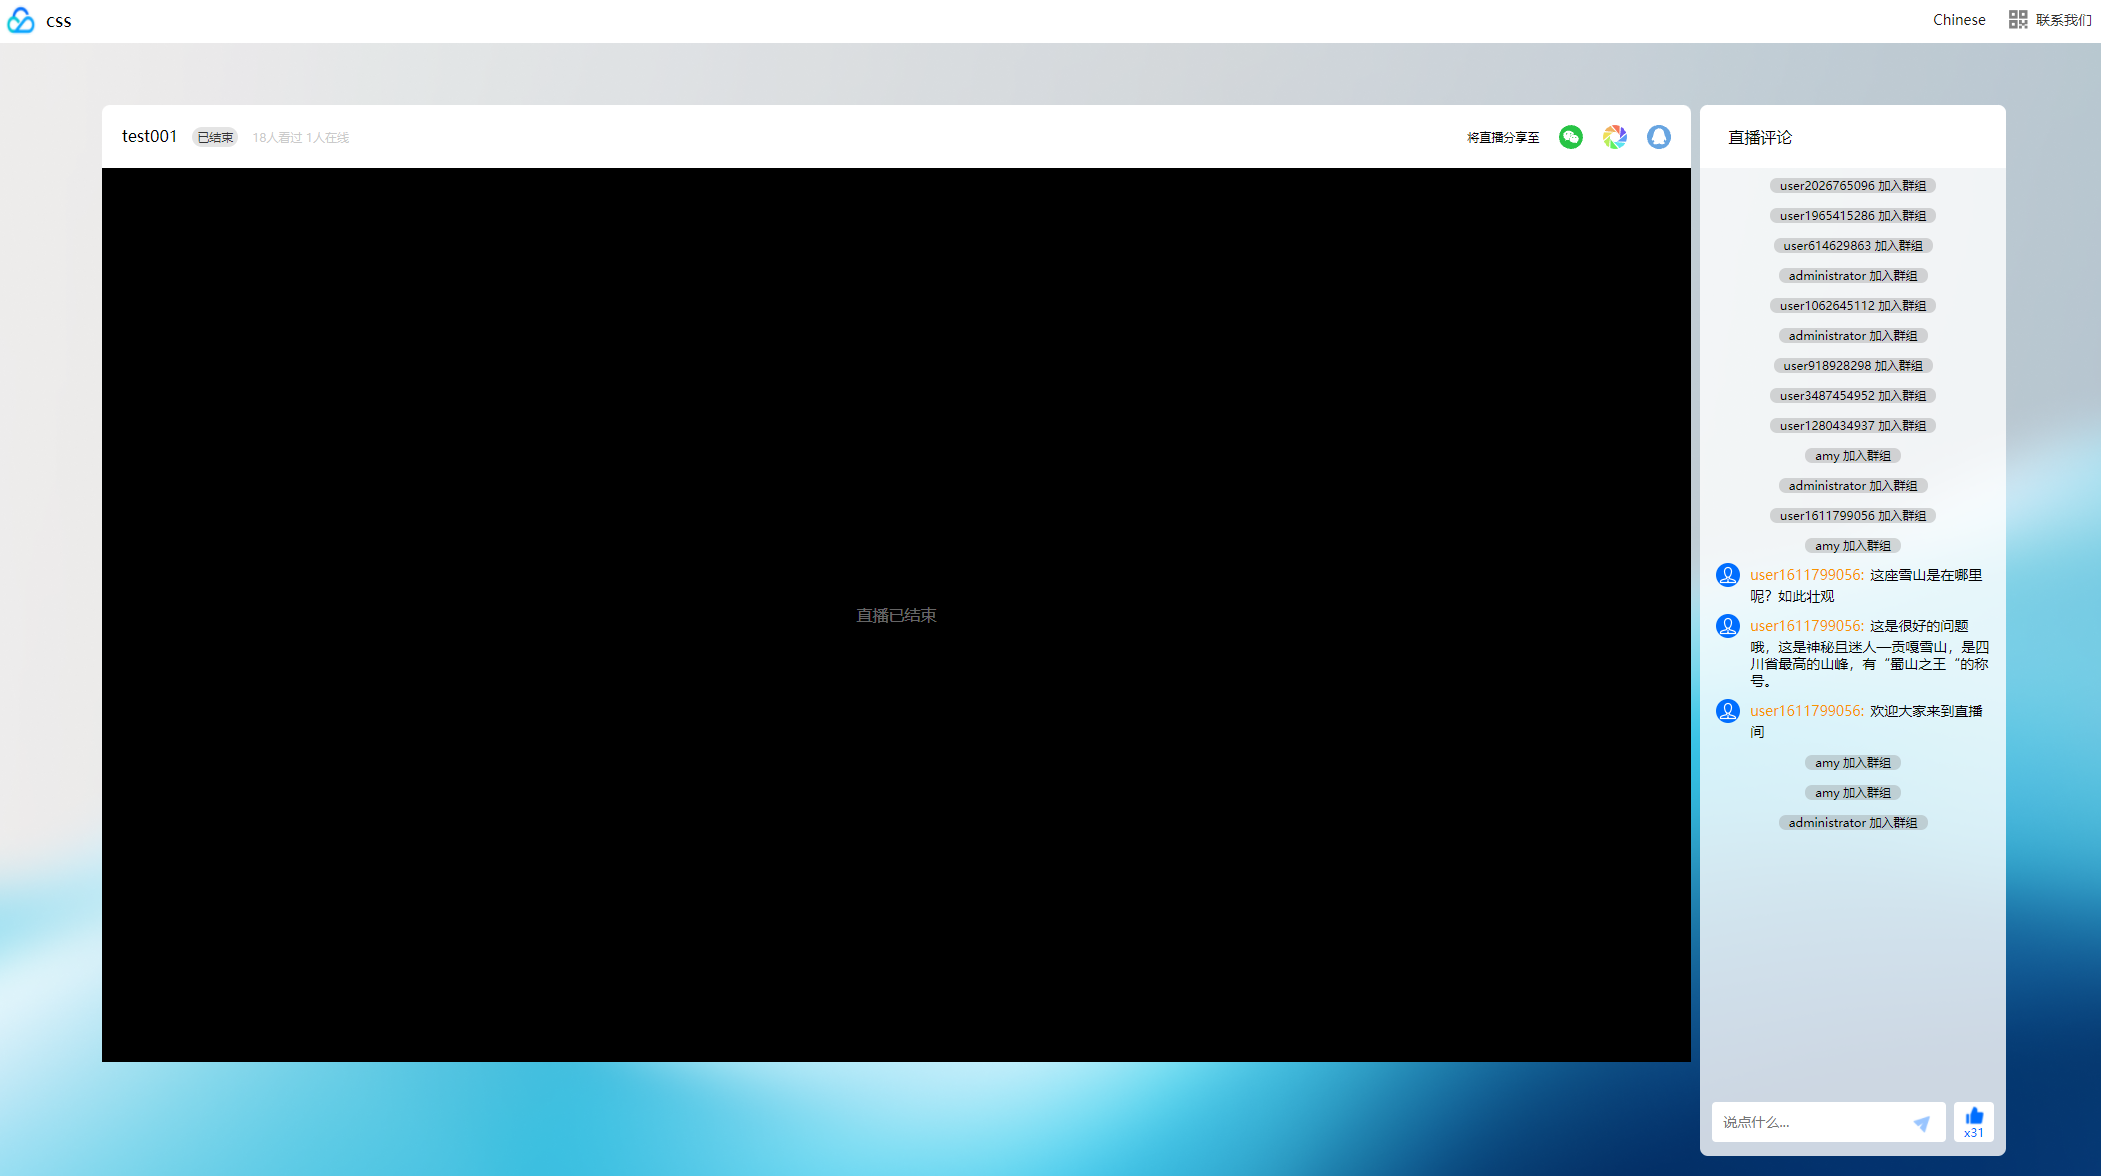This screenshot has height=1176, width=2101.
Task: Click the 将直播分享至 label
Action: click(1502, 138)
